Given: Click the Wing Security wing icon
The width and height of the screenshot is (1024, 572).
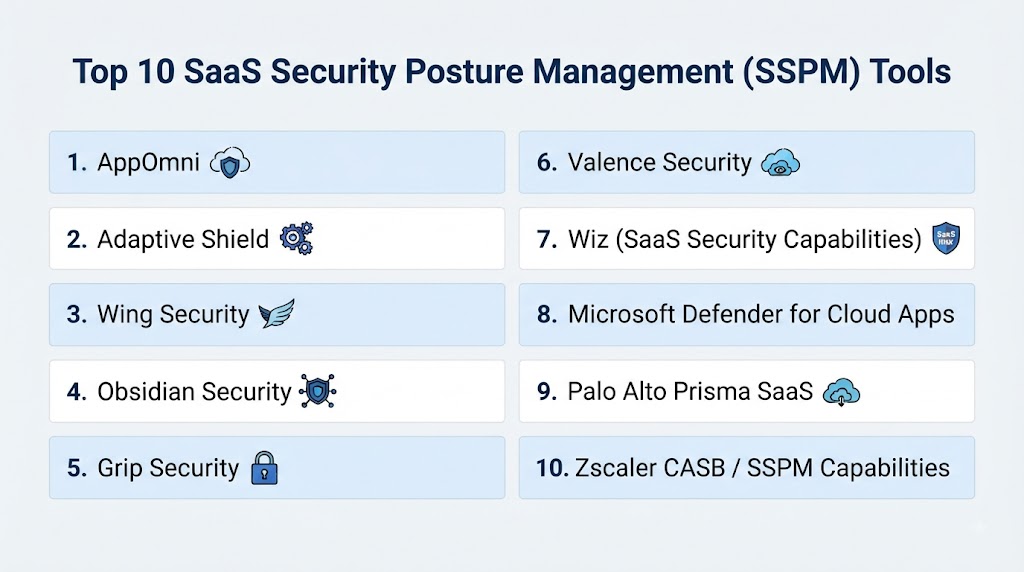Looking at the screenshot, I should [277, 314].
